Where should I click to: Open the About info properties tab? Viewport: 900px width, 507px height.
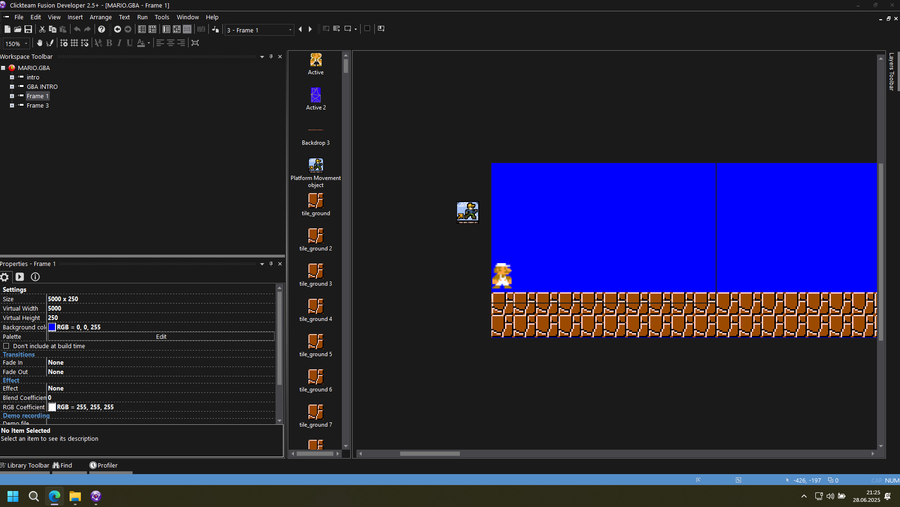pyautogui.click(x=35, y=277)
